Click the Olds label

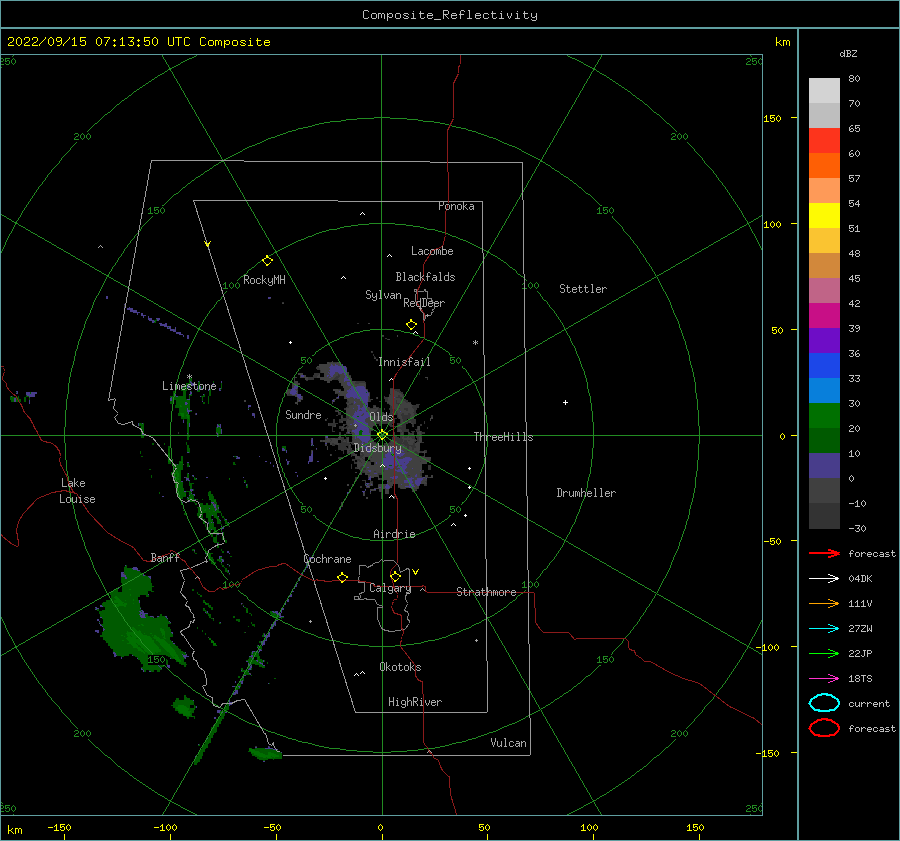381,417
